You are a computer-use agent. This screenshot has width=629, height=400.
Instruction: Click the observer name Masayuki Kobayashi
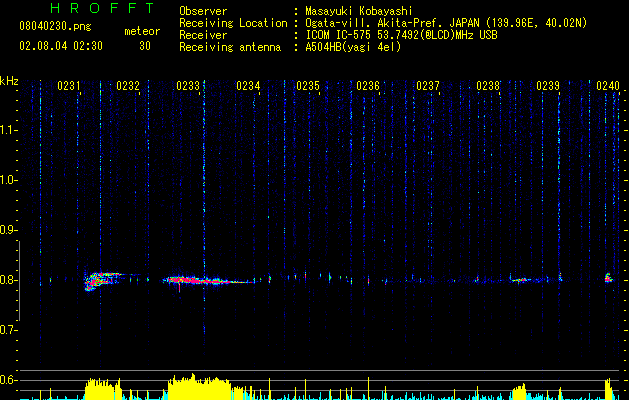pos(358,11)
